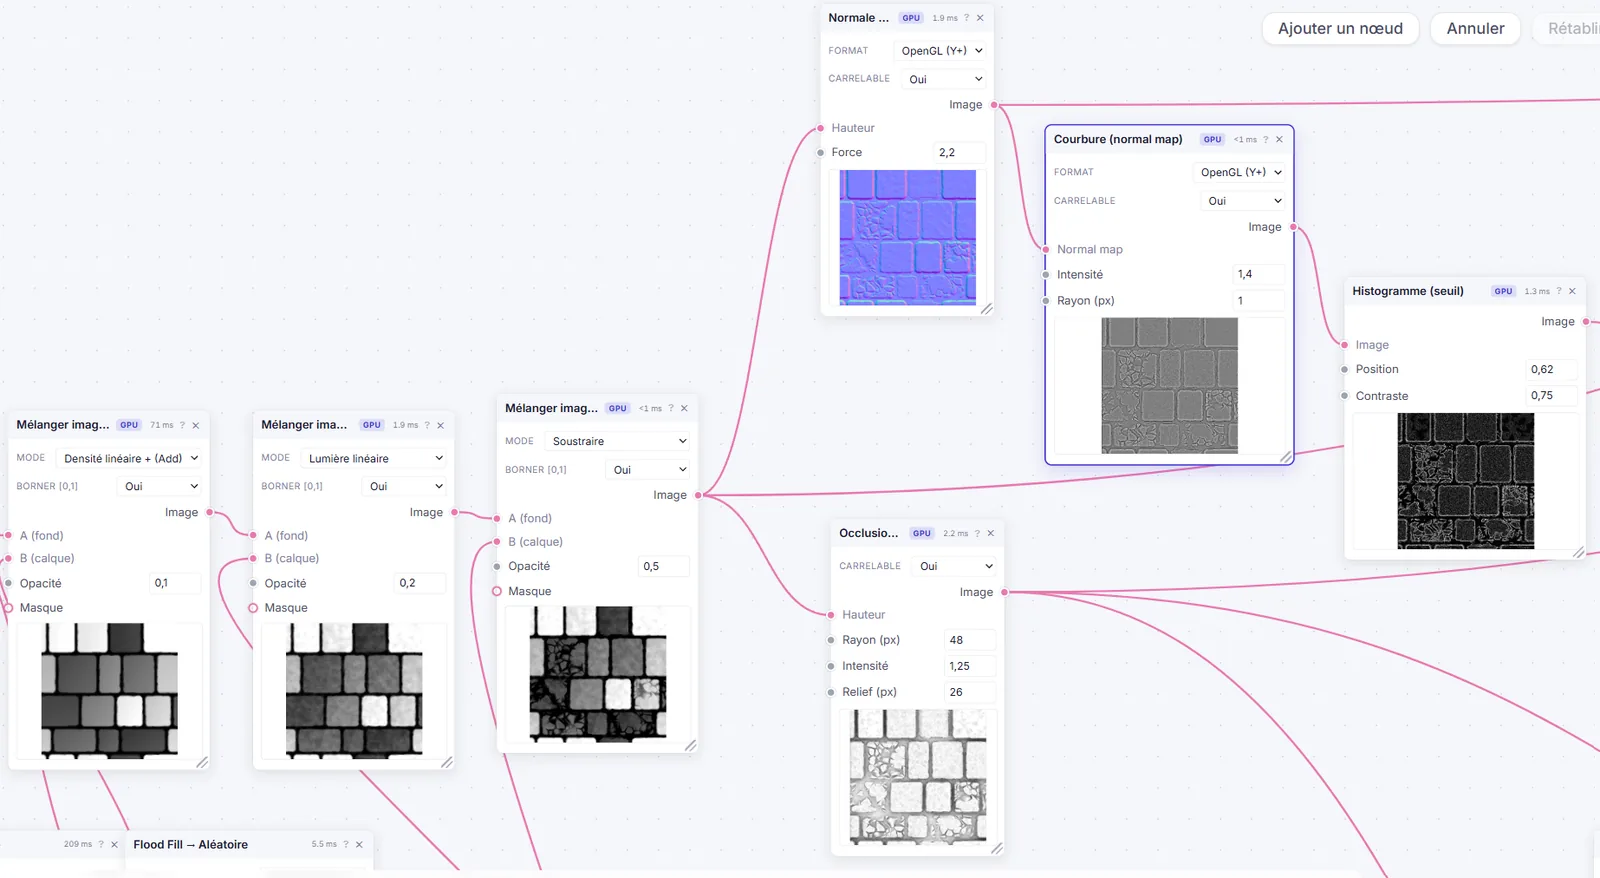Edit the Intensité value 1,4 in Courbure
Viewport: 1600px width, 878px height.
coord(1258,274)
